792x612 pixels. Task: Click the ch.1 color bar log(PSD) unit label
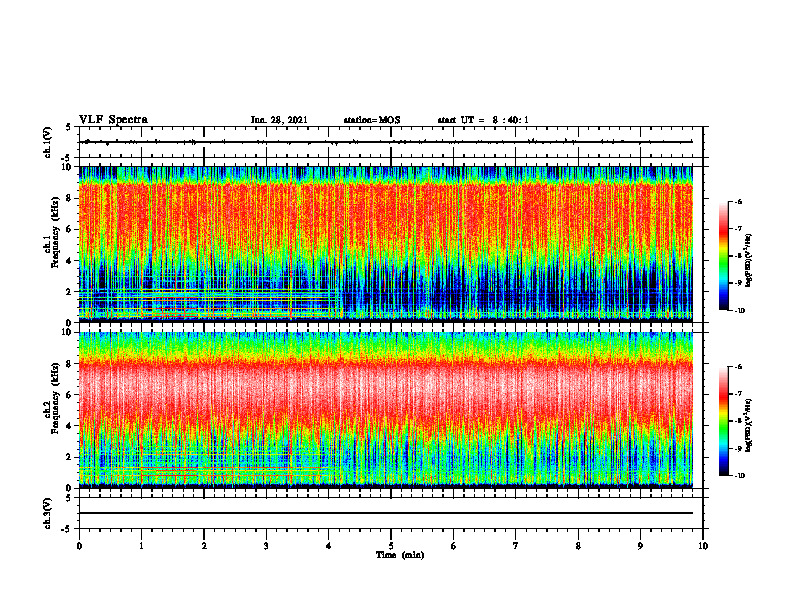tap(748, 260)
